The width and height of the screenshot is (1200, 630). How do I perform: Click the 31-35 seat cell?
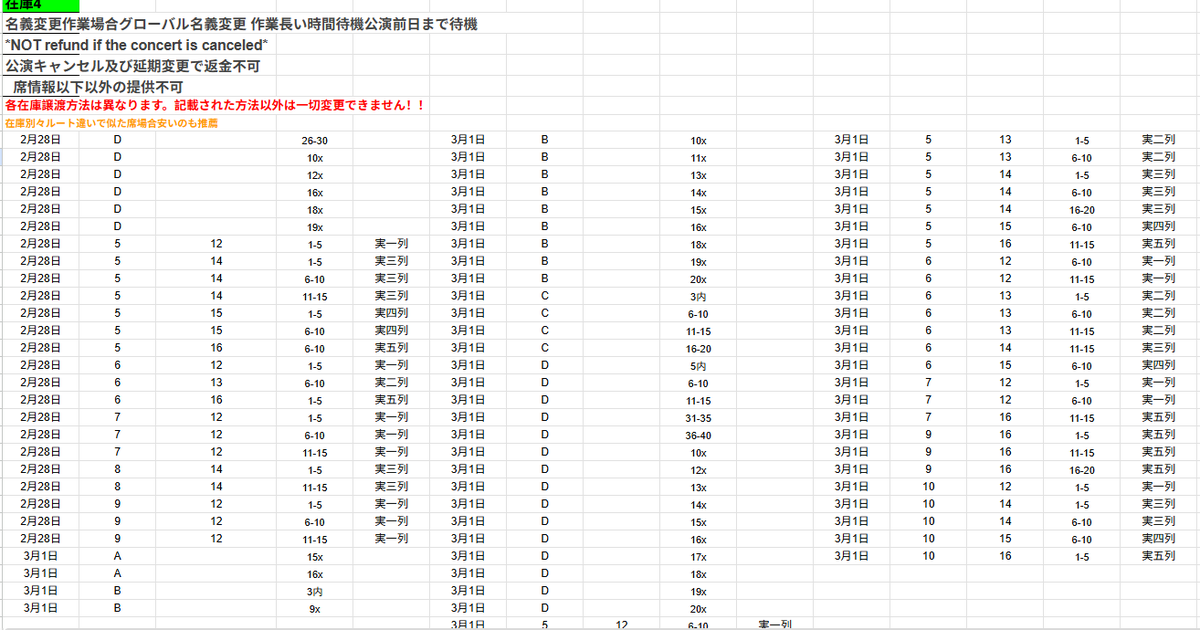(698, 418)
